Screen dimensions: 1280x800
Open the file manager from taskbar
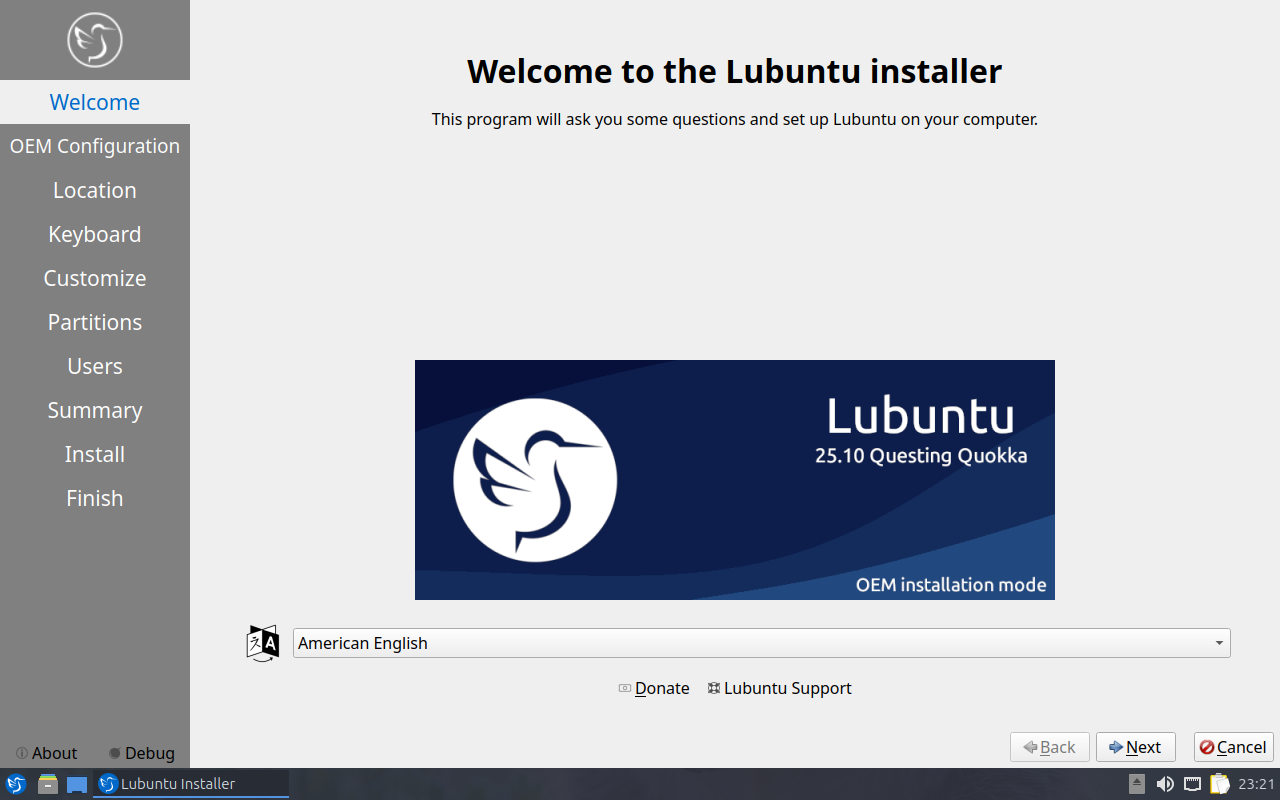[x=47, y=784]
